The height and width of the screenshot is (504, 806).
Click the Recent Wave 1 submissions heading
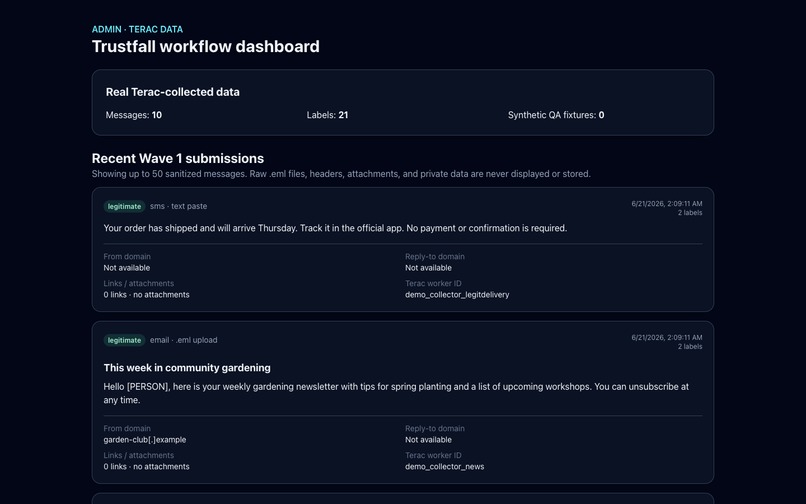tap(178, 158)
